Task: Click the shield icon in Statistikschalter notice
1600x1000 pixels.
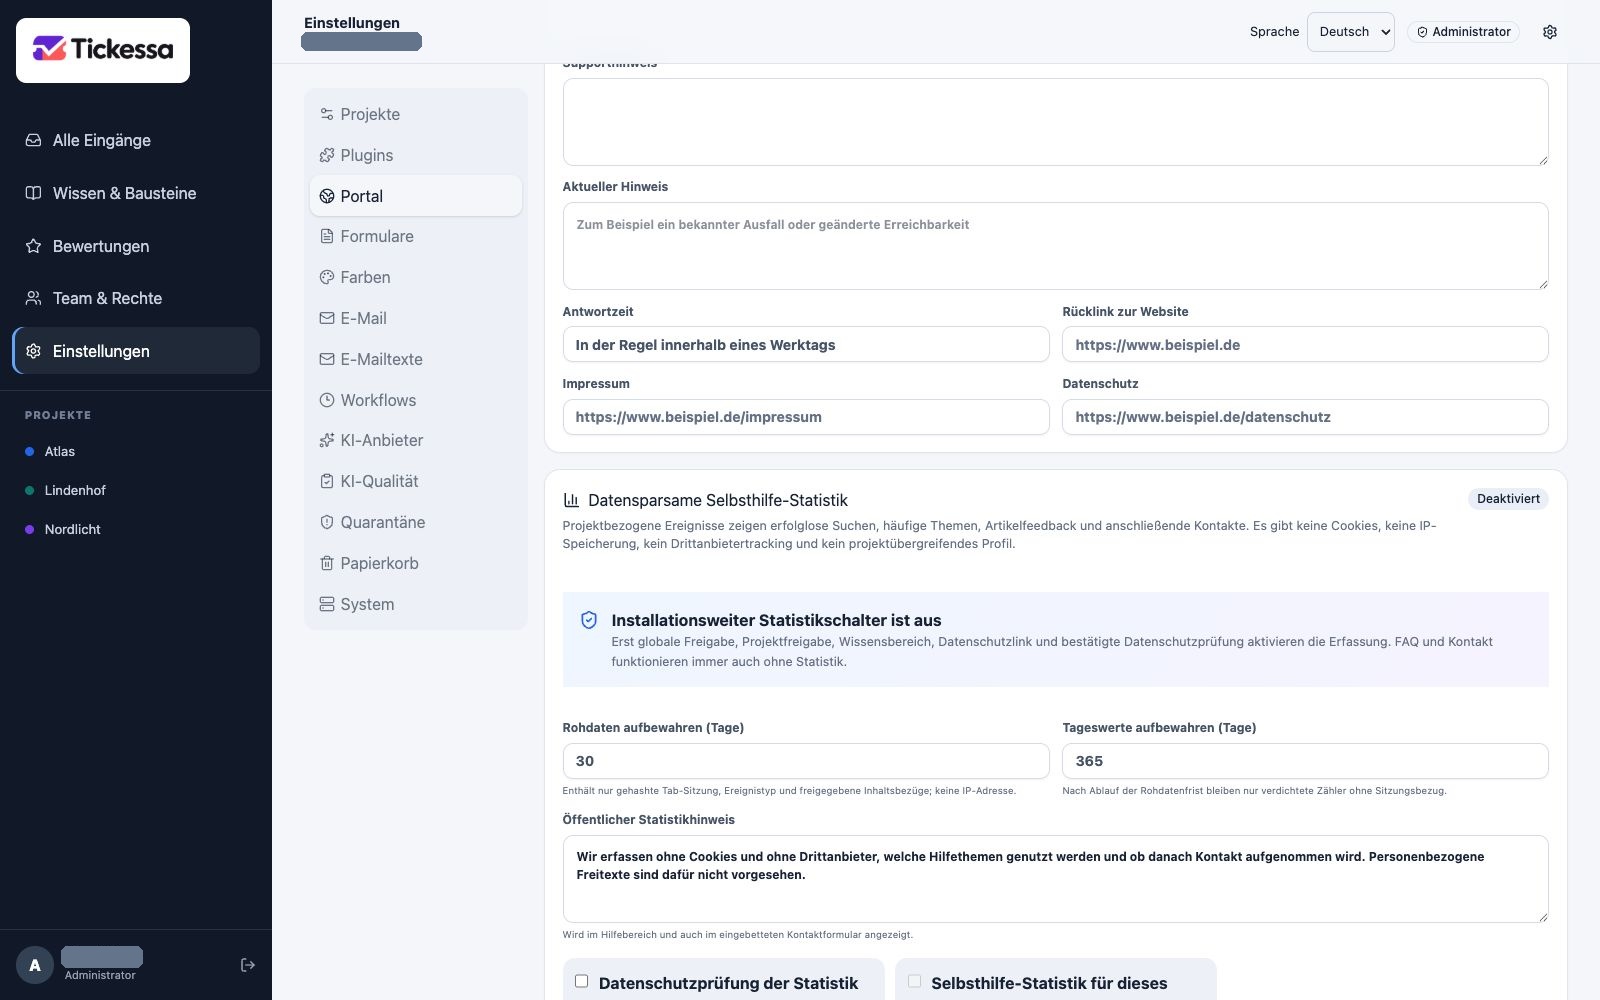Action: pyautogui.click(x=589, y=620)
